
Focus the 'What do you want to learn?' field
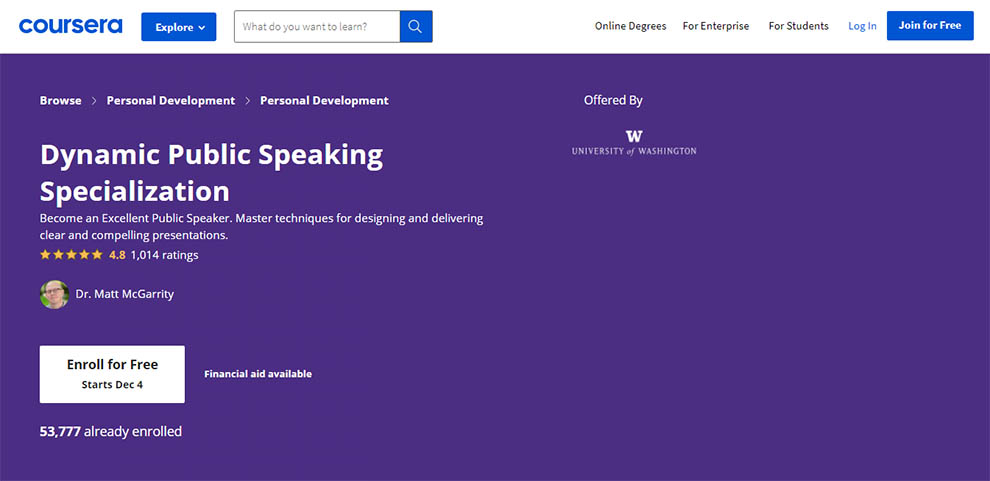[317, 27]
